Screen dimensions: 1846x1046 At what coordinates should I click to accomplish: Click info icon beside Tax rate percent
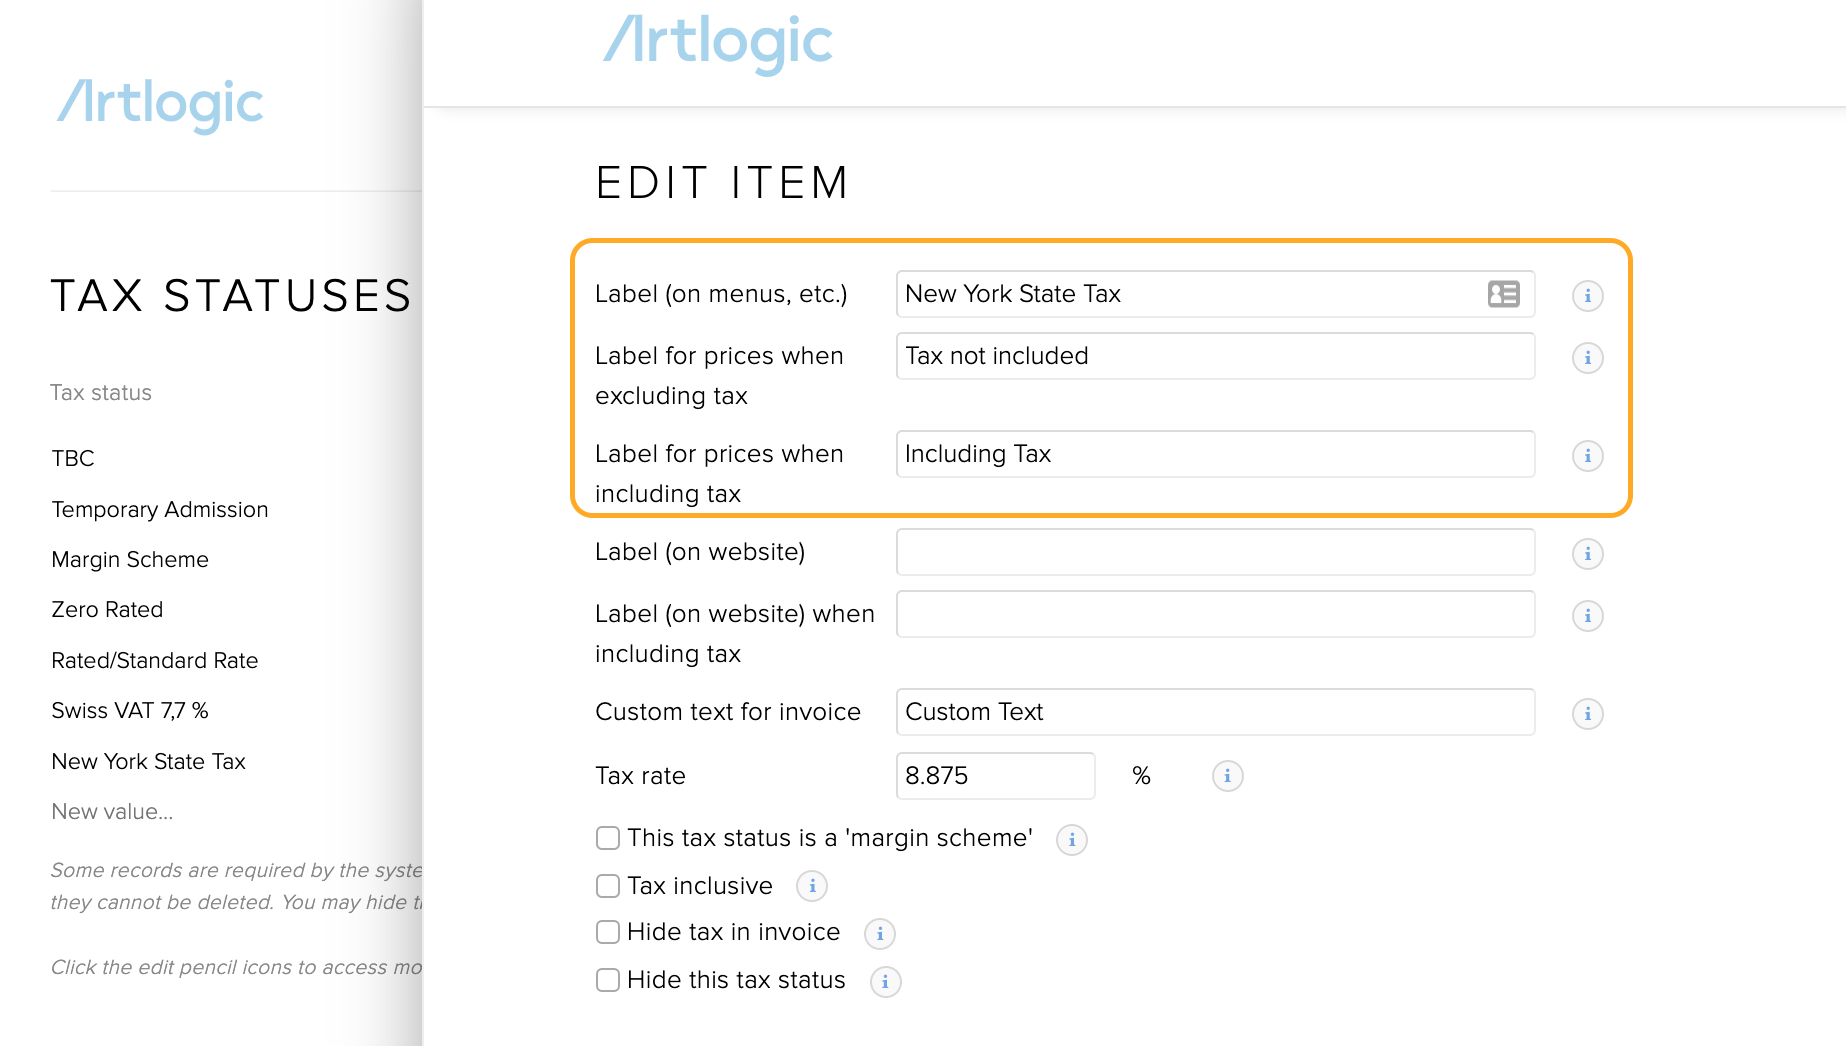(1227, 776)
